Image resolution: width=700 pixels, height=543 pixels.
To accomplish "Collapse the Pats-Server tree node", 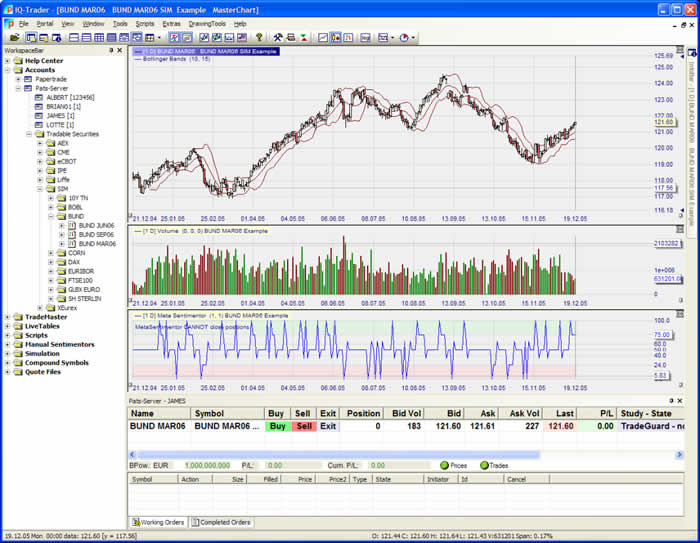I will tap(18, 88).
